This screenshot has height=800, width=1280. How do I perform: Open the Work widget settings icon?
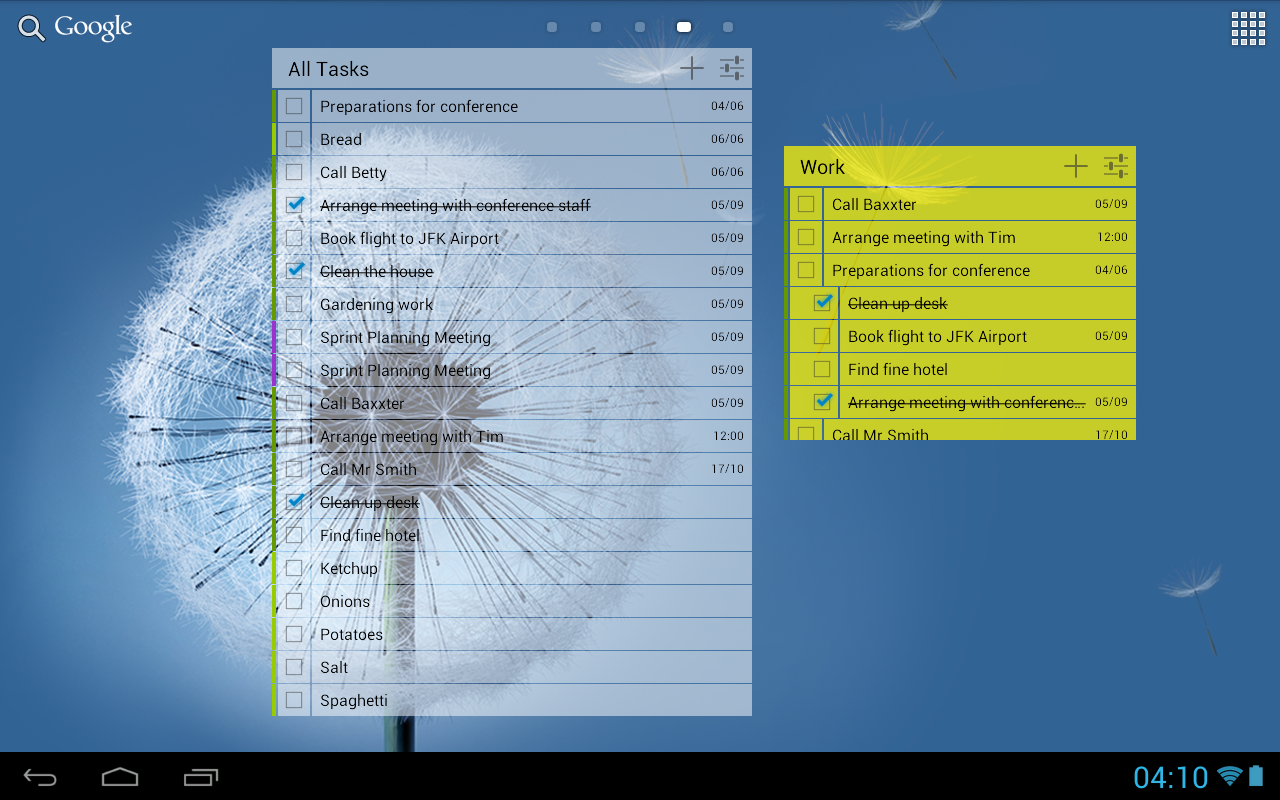point(1116,166)
